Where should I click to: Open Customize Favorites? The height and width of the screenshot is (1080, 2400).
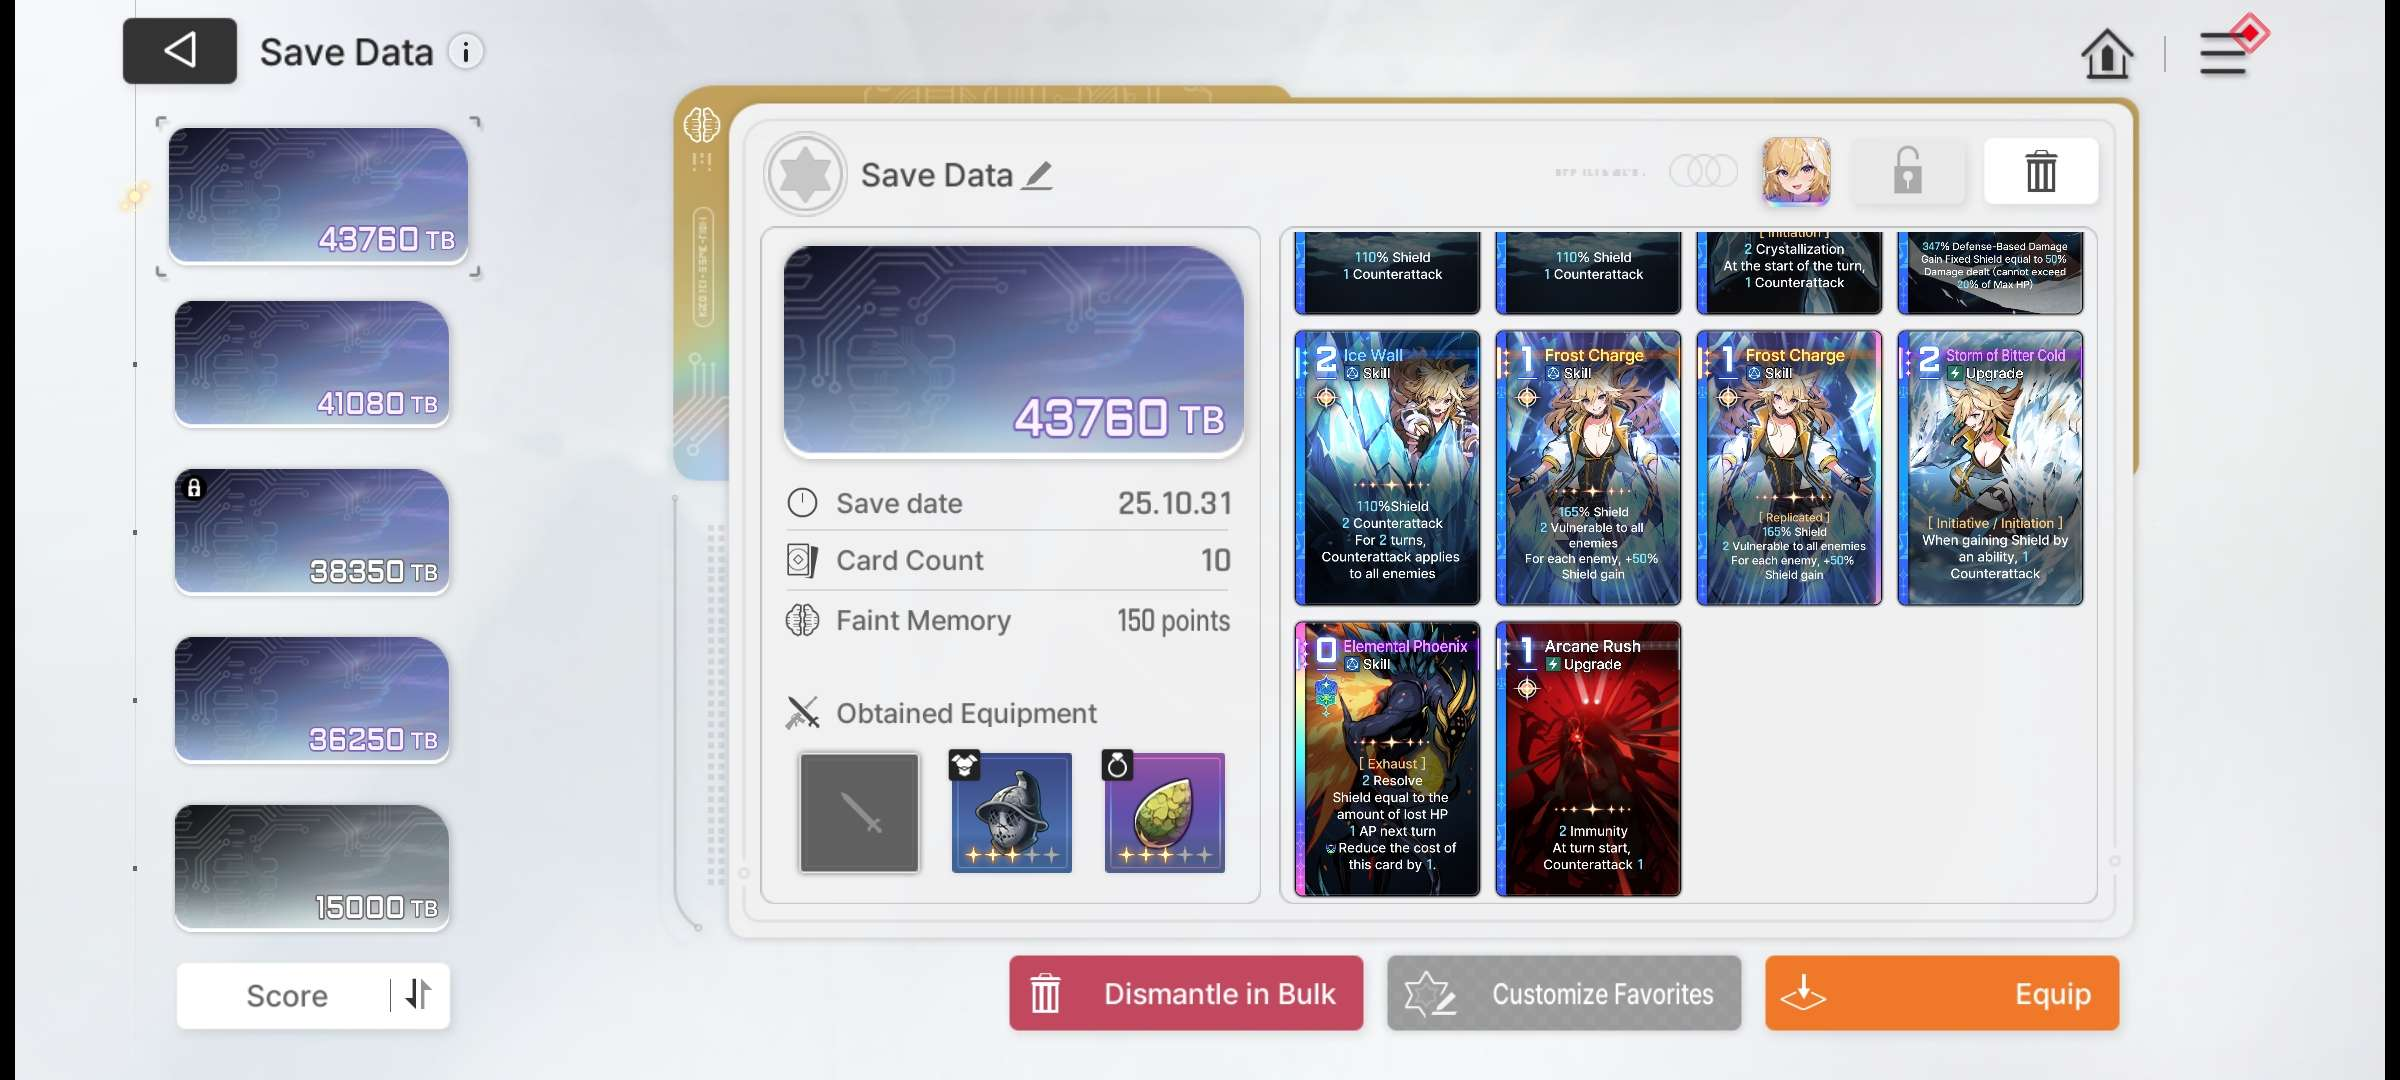click(1564, 993)
